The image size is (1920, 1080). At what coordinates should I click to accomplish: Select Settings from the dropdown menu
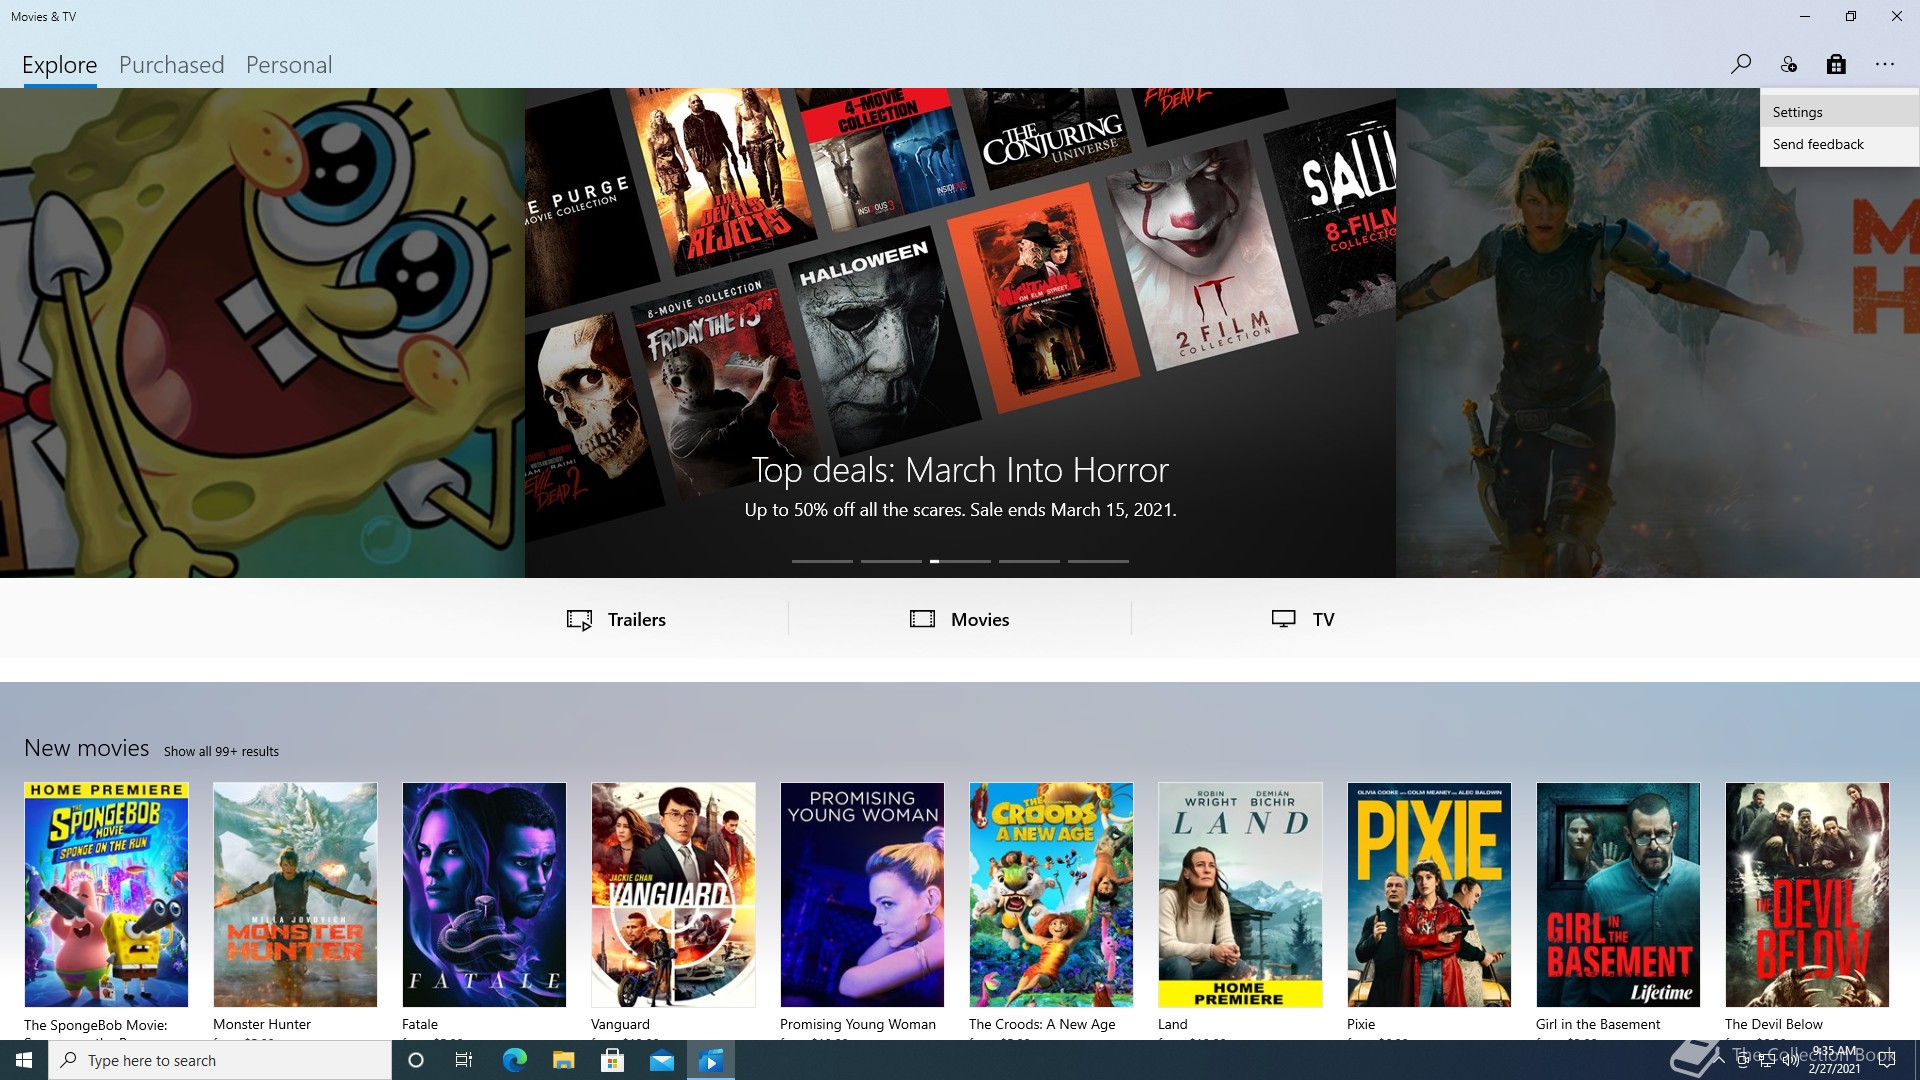point(1797,112)
